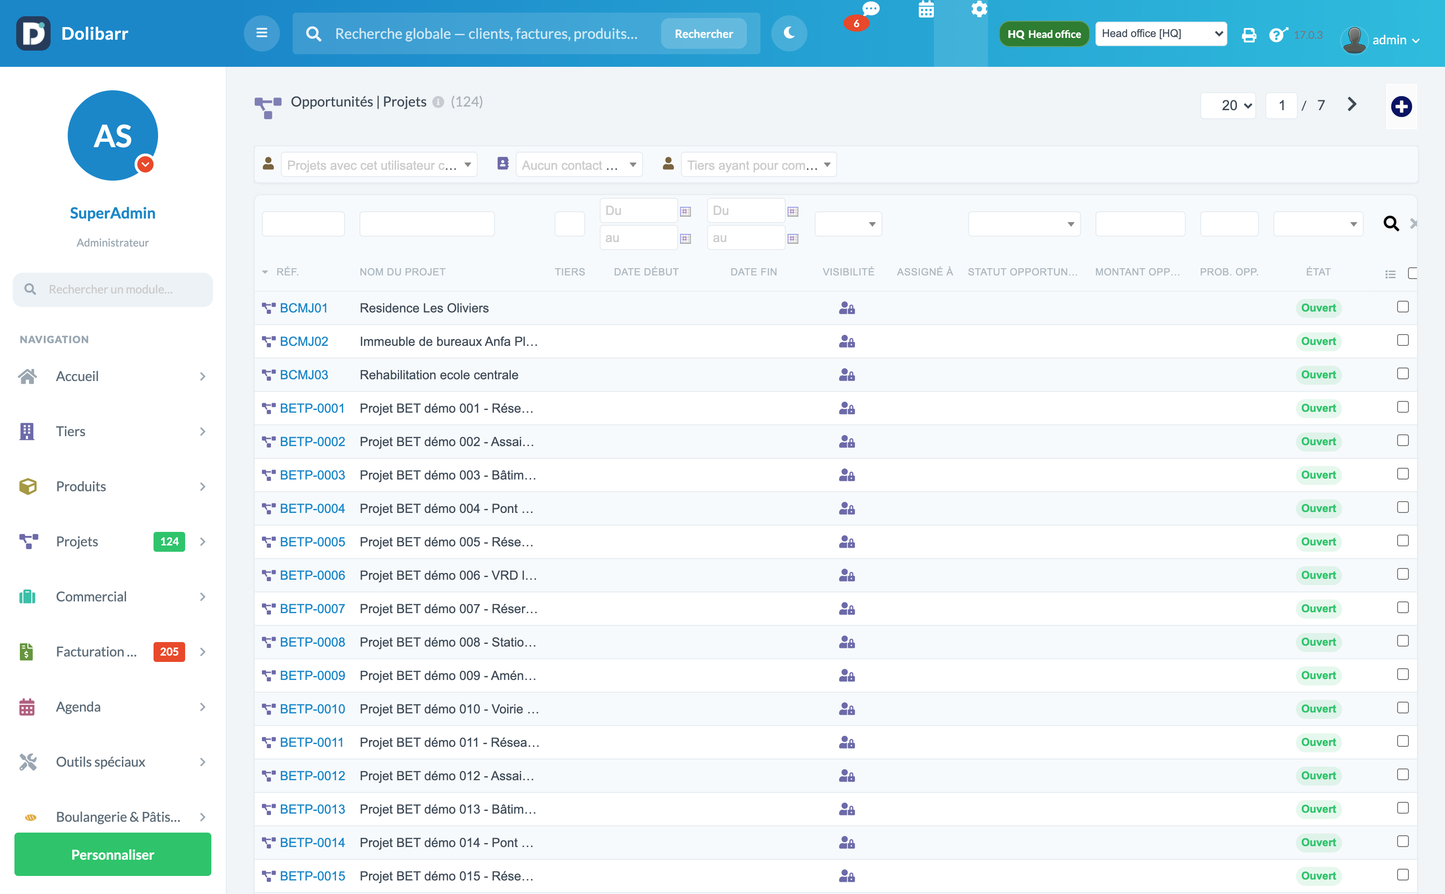Open the 'Aucun contact' dropdown
This screenshot has height=894, width=1445.
[x=578, y=165]
